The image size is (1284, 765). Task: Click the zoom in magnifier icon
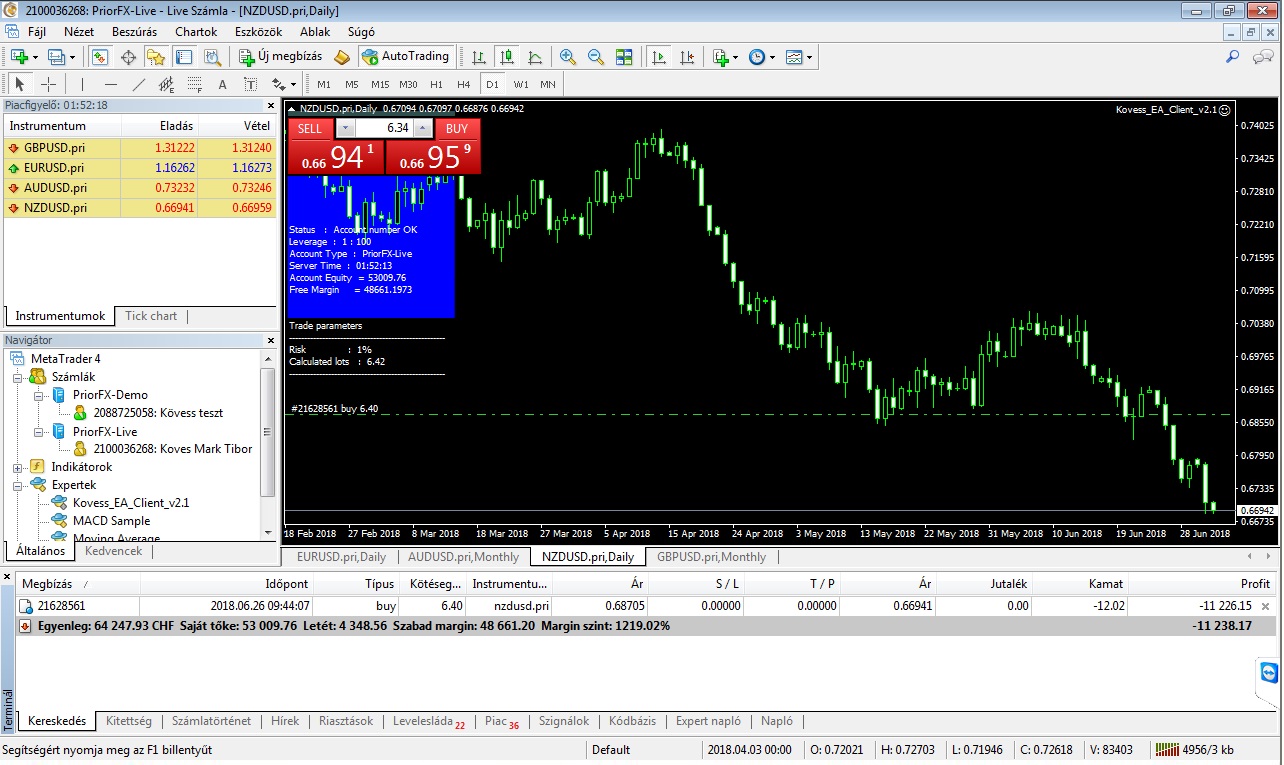[x=568, y=57]
